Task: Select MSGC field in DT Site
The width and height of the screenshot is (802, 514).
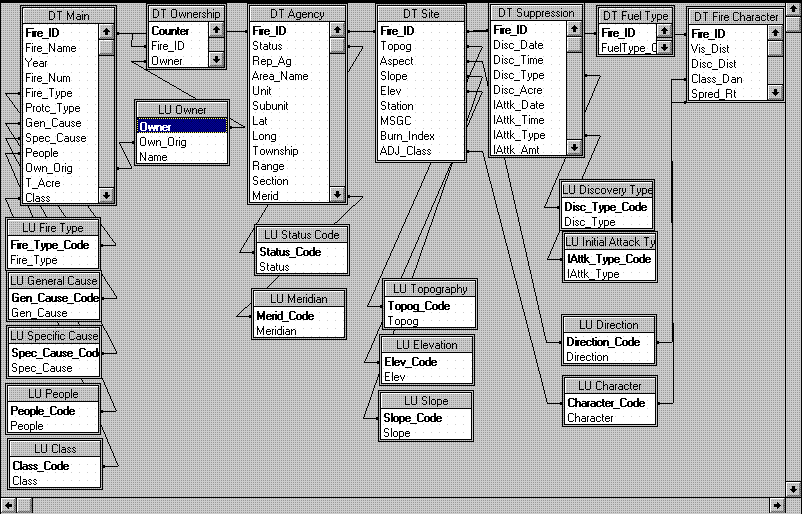Action: pyautogui.click(x=395, y=121)
